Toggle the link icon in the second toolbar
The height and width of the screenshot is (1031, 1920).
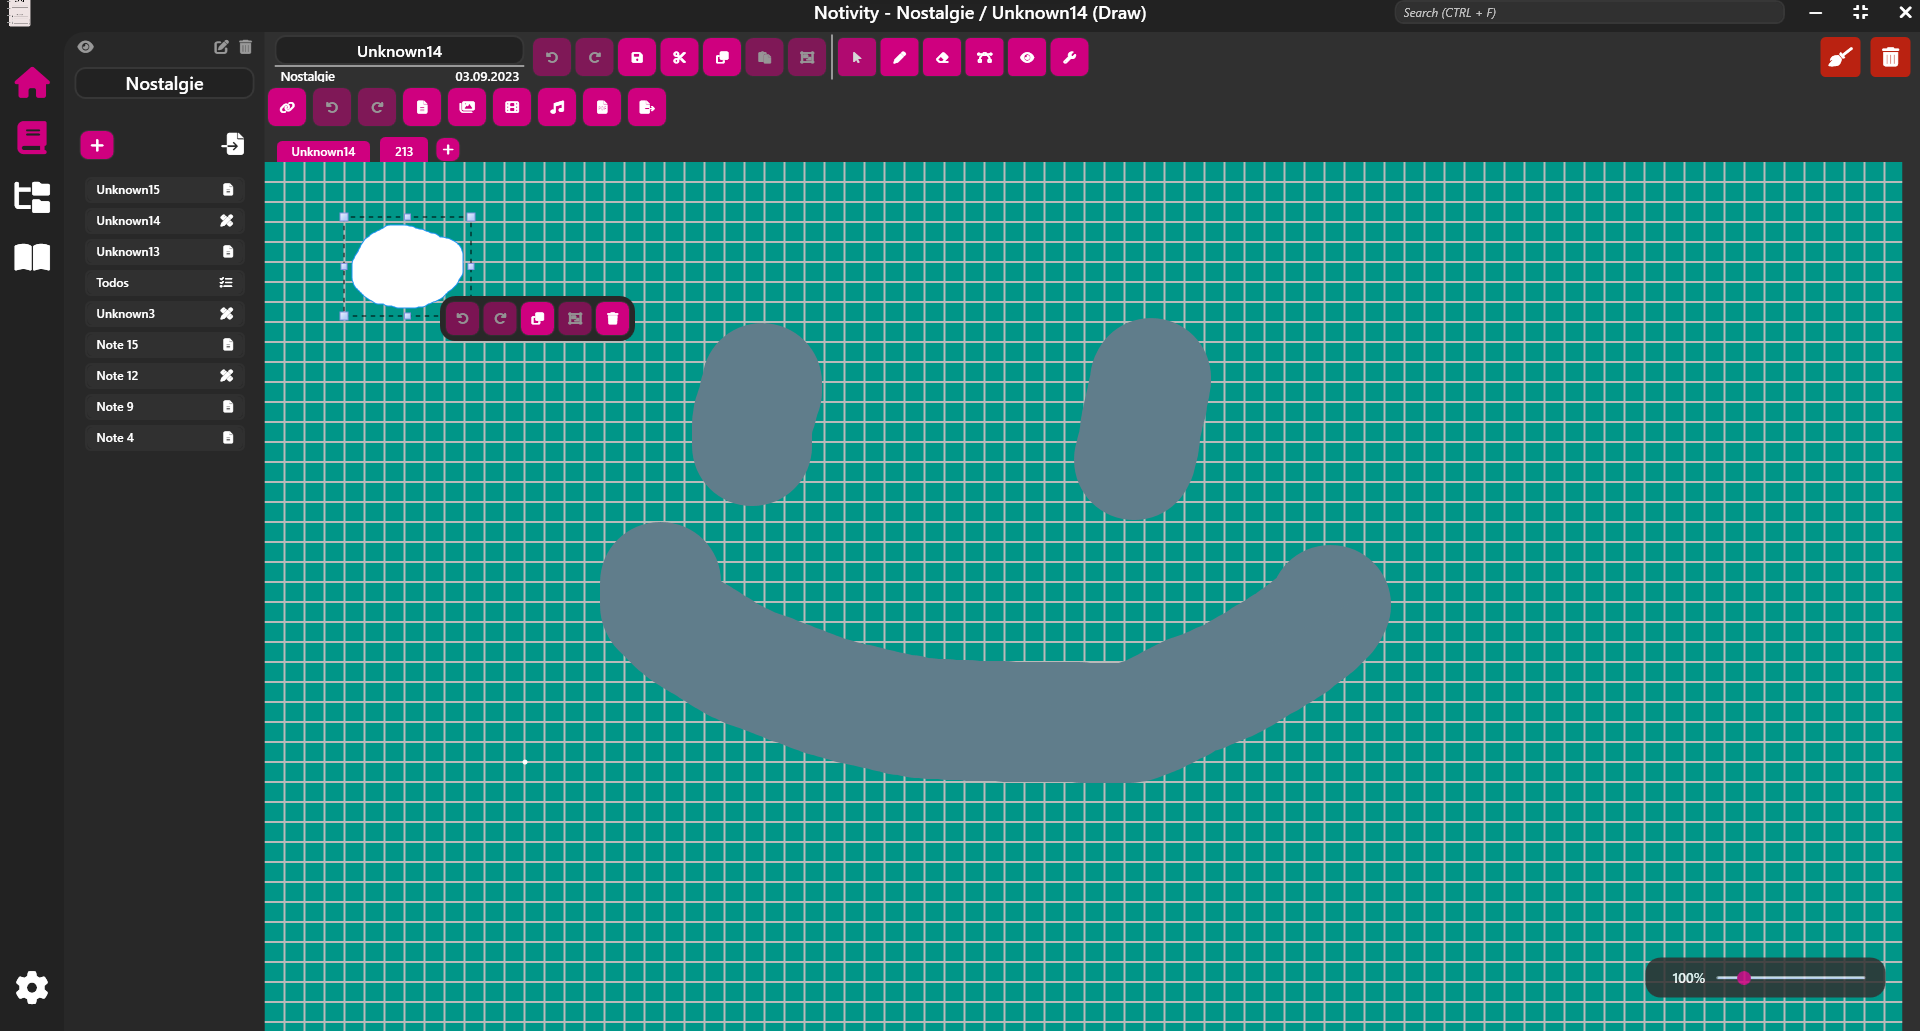click(287, 107)
